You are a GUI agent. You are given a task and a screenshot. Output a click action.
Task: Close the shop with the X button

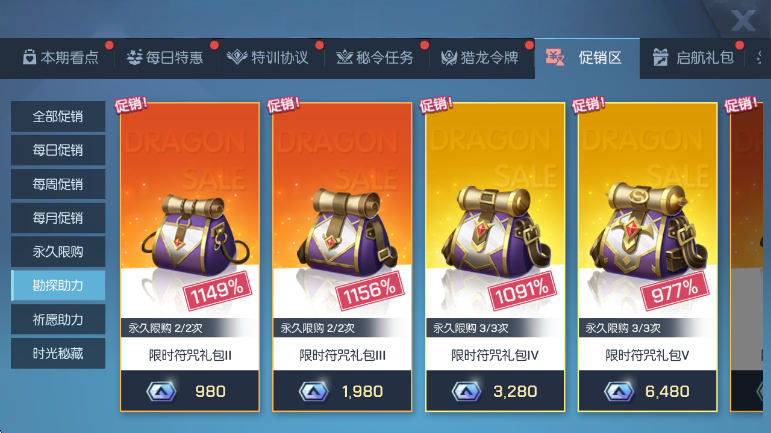coord(742,20)
